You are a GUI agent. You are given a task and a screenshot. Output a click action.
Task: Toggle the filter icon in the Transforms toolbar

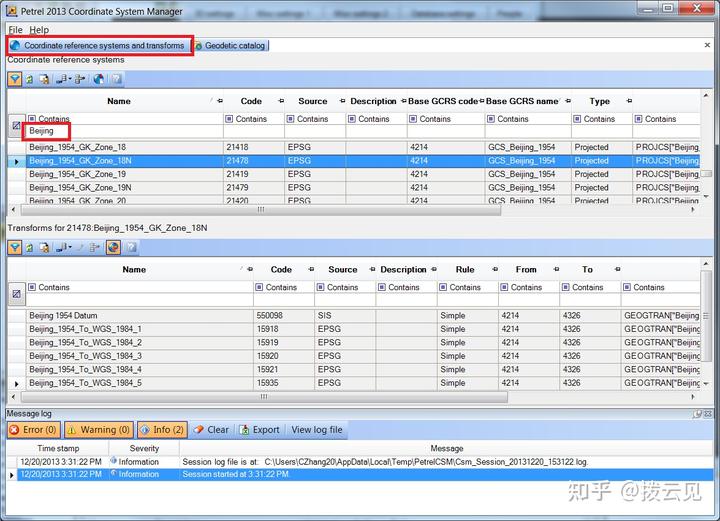(15, 247)
